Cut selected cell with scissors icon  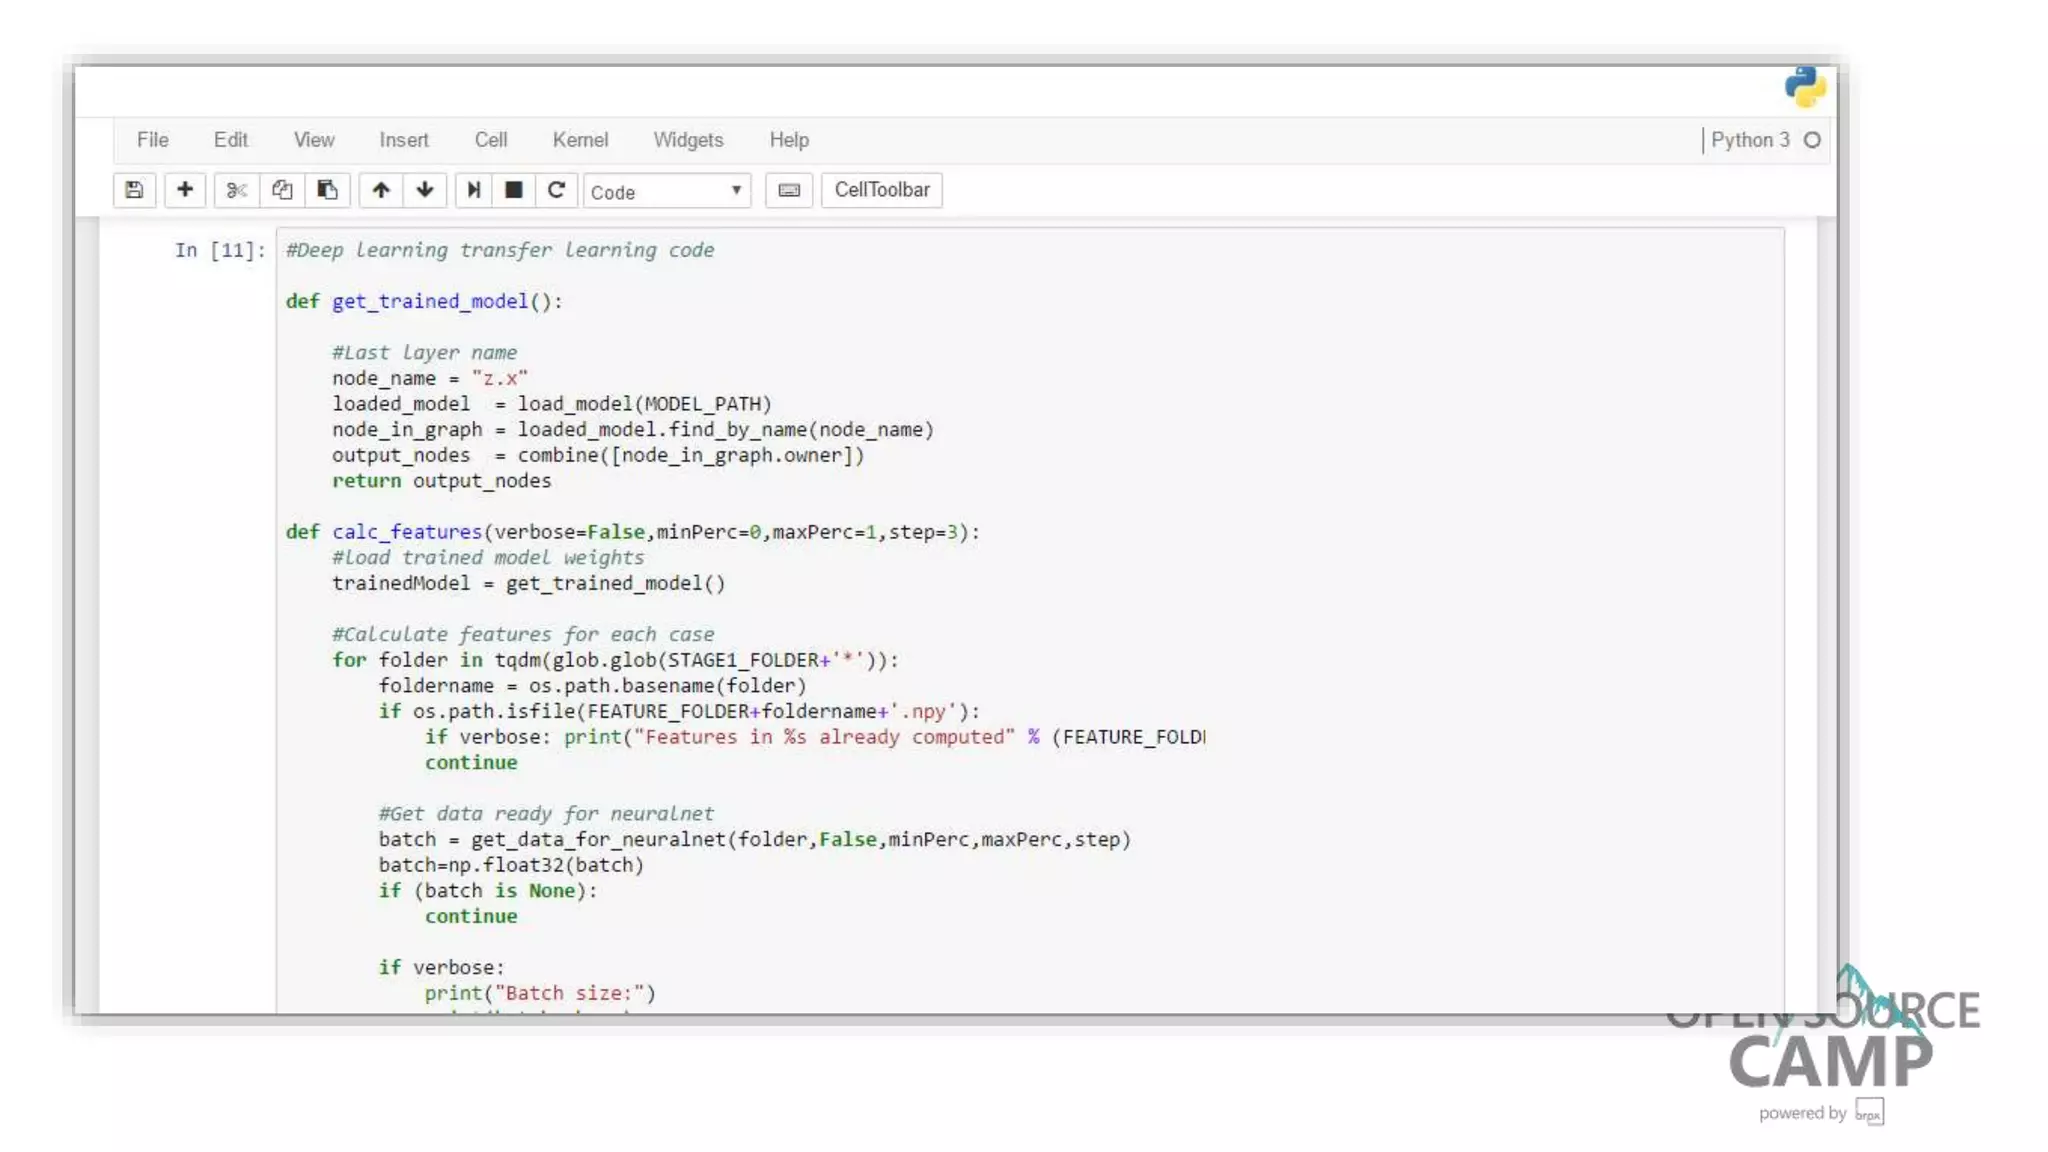(237, 190)
